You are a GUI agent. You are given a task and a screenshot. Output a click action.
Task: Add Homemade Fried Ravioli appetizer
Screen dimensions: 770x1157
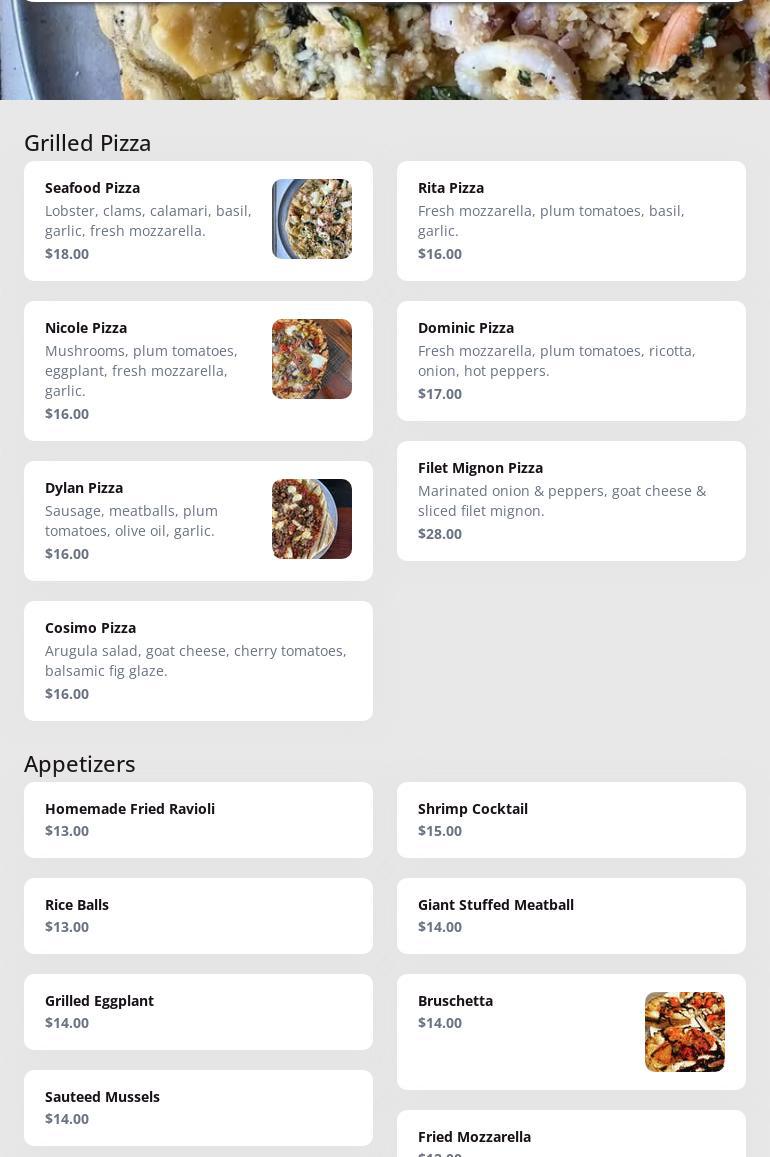[198, 820]
